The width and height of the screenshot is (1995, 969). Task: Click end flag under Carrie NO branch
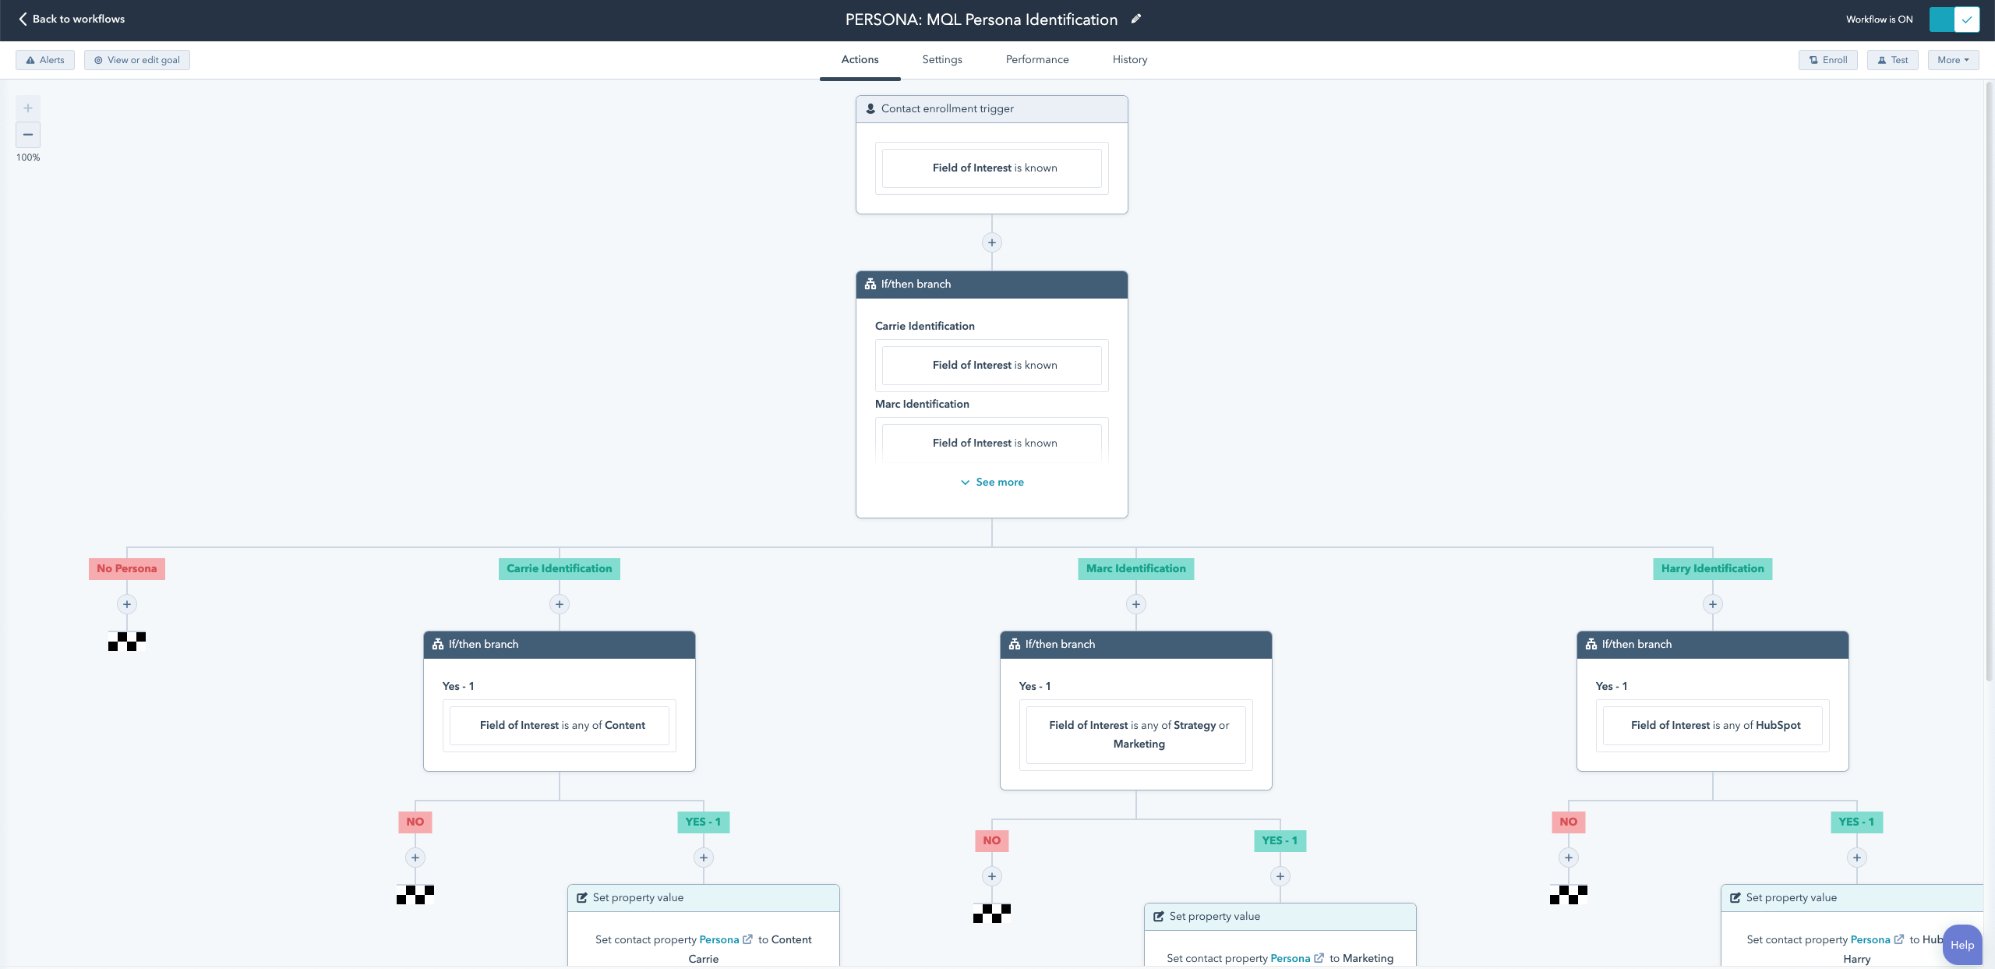pos(415,894)
